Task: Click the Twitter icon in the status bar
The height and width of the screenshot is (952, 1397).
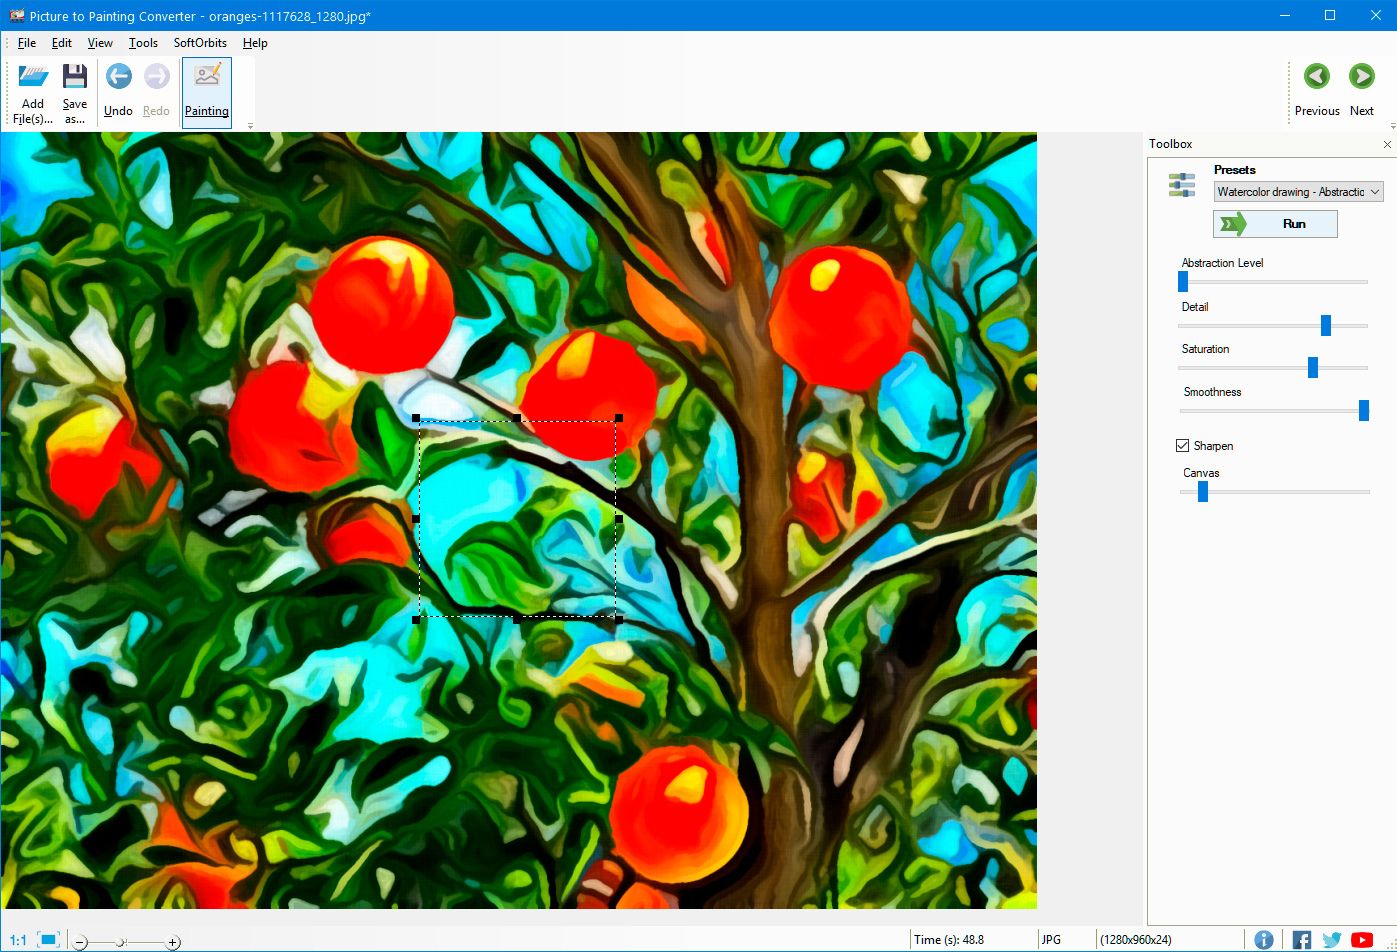Action: click(x=1331, y=939)
